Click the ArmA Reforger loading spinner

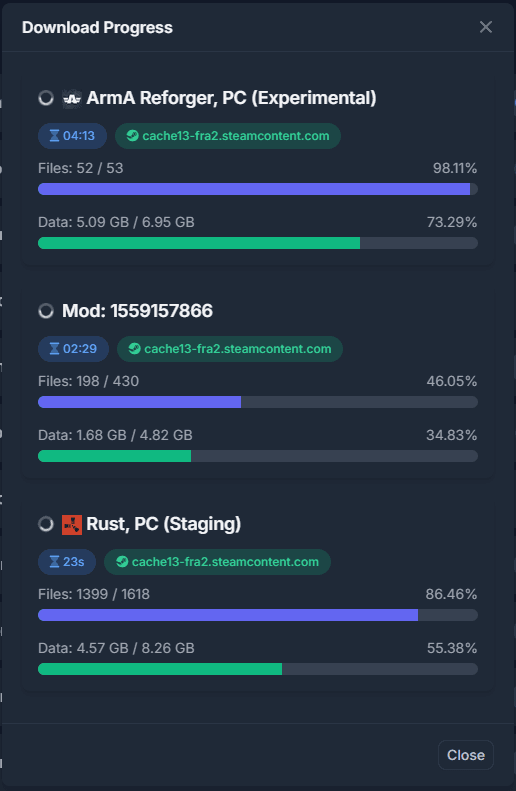coord(46,98)
